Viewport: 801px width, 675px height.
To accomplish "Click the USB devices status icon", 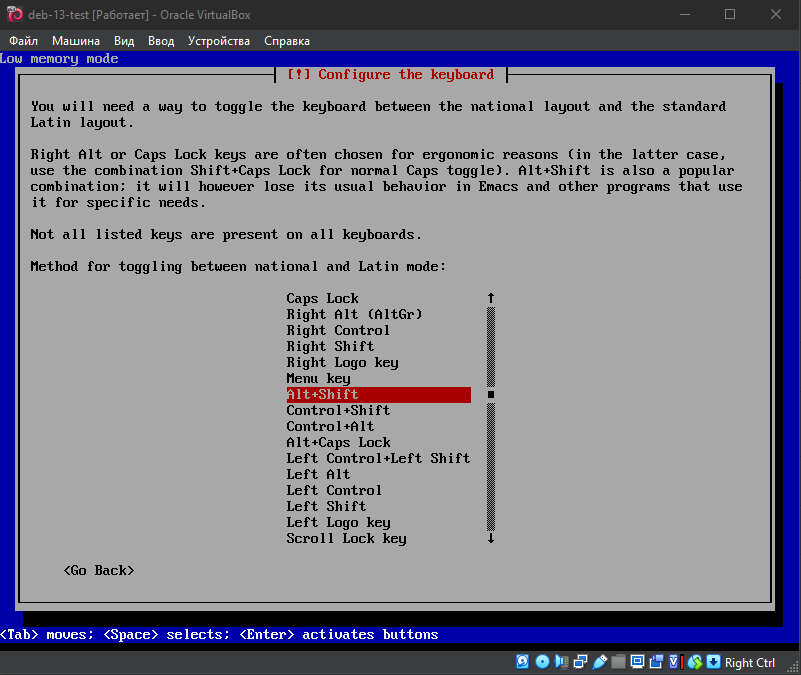I will point(599,662).
